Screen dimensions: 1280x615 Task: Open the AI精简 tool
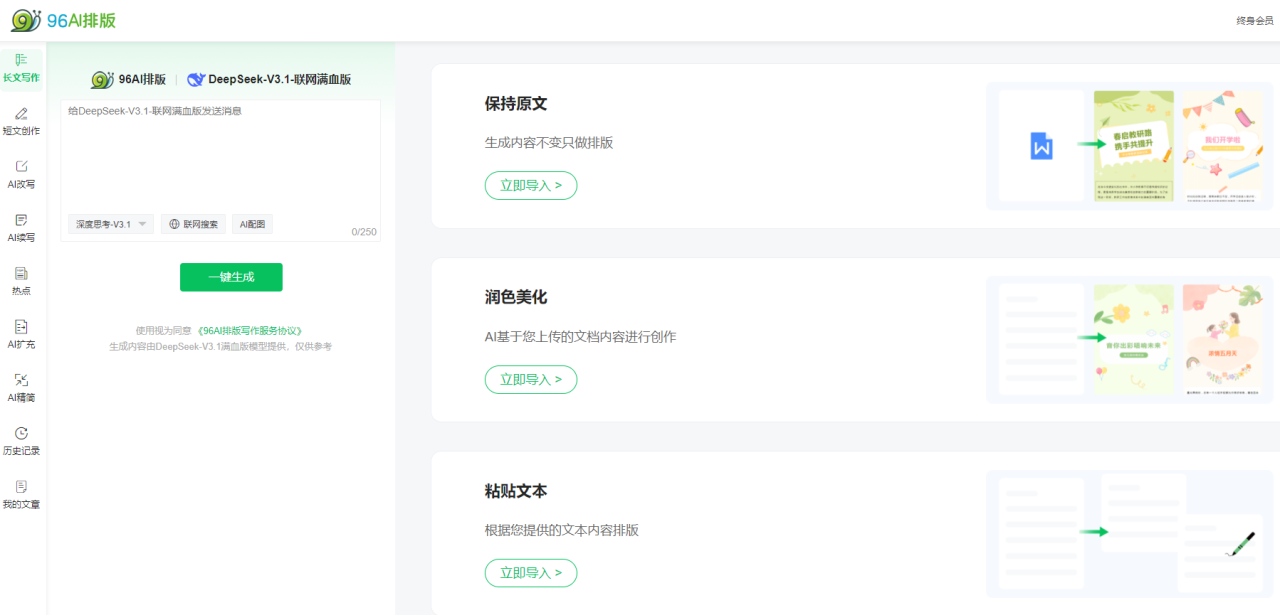[x=21, y=387]
